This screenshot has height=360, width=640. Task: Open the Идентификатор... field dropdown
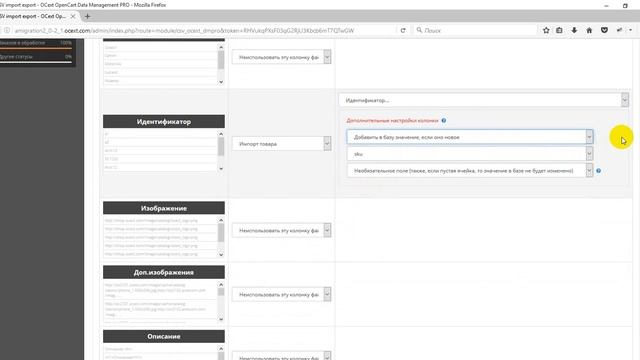[x=484, y=100]
